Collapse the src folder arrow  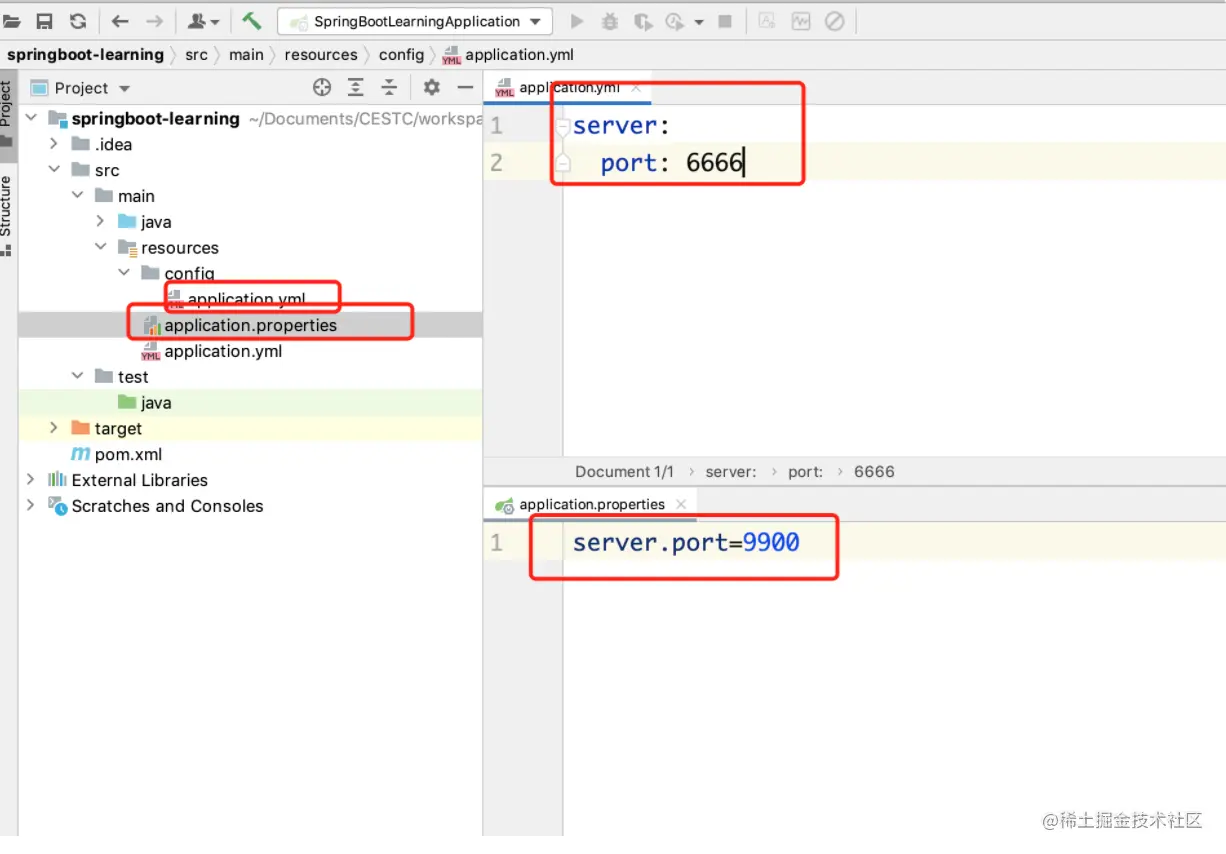54,170
